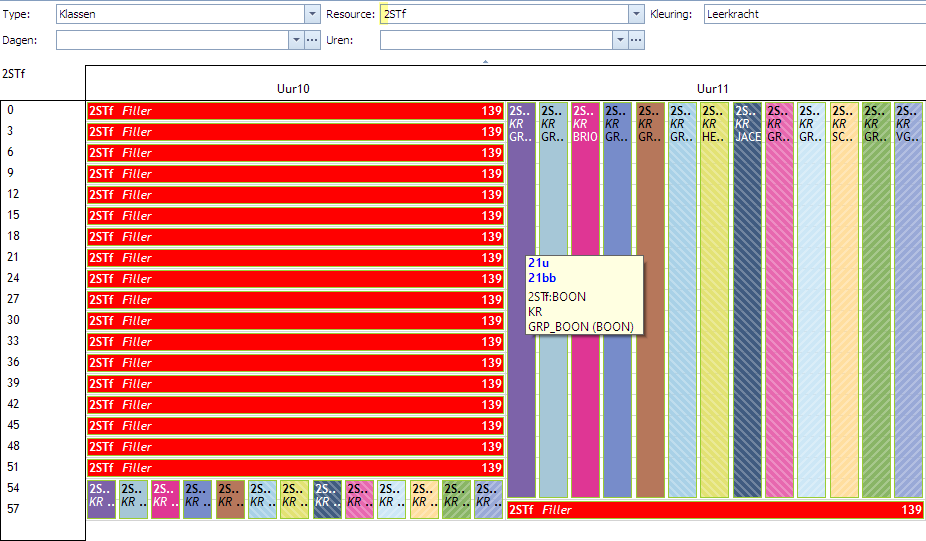This screenshot has height=541, width=926.
Task: Select the 2STf Filler block in row 9
Action: (295, 174)
